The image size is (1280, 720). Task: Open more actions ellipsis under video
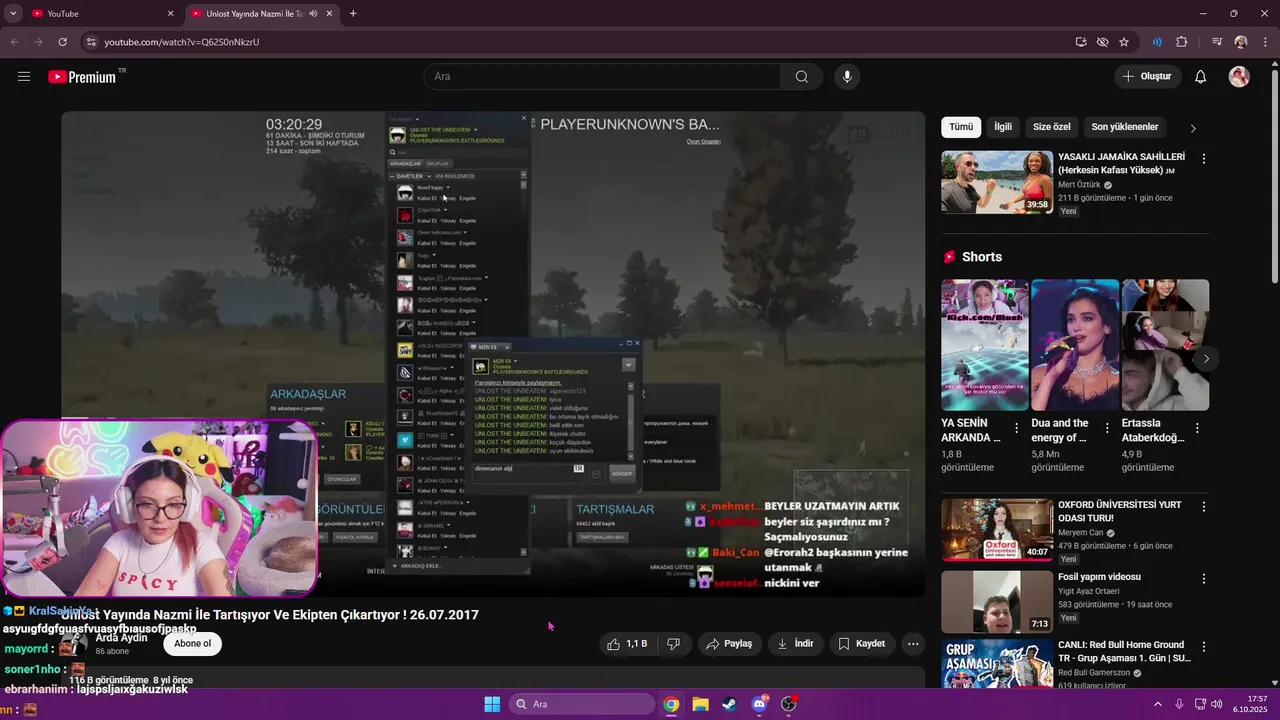pos(913,644)
